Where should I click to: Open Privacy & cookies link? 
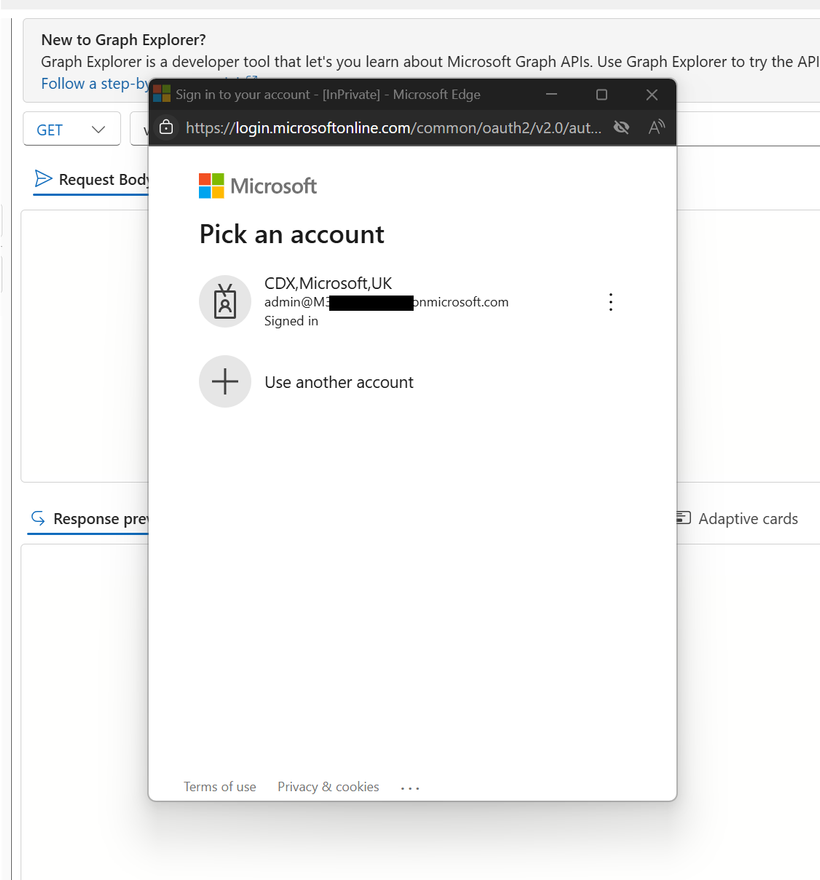(328, 787)
